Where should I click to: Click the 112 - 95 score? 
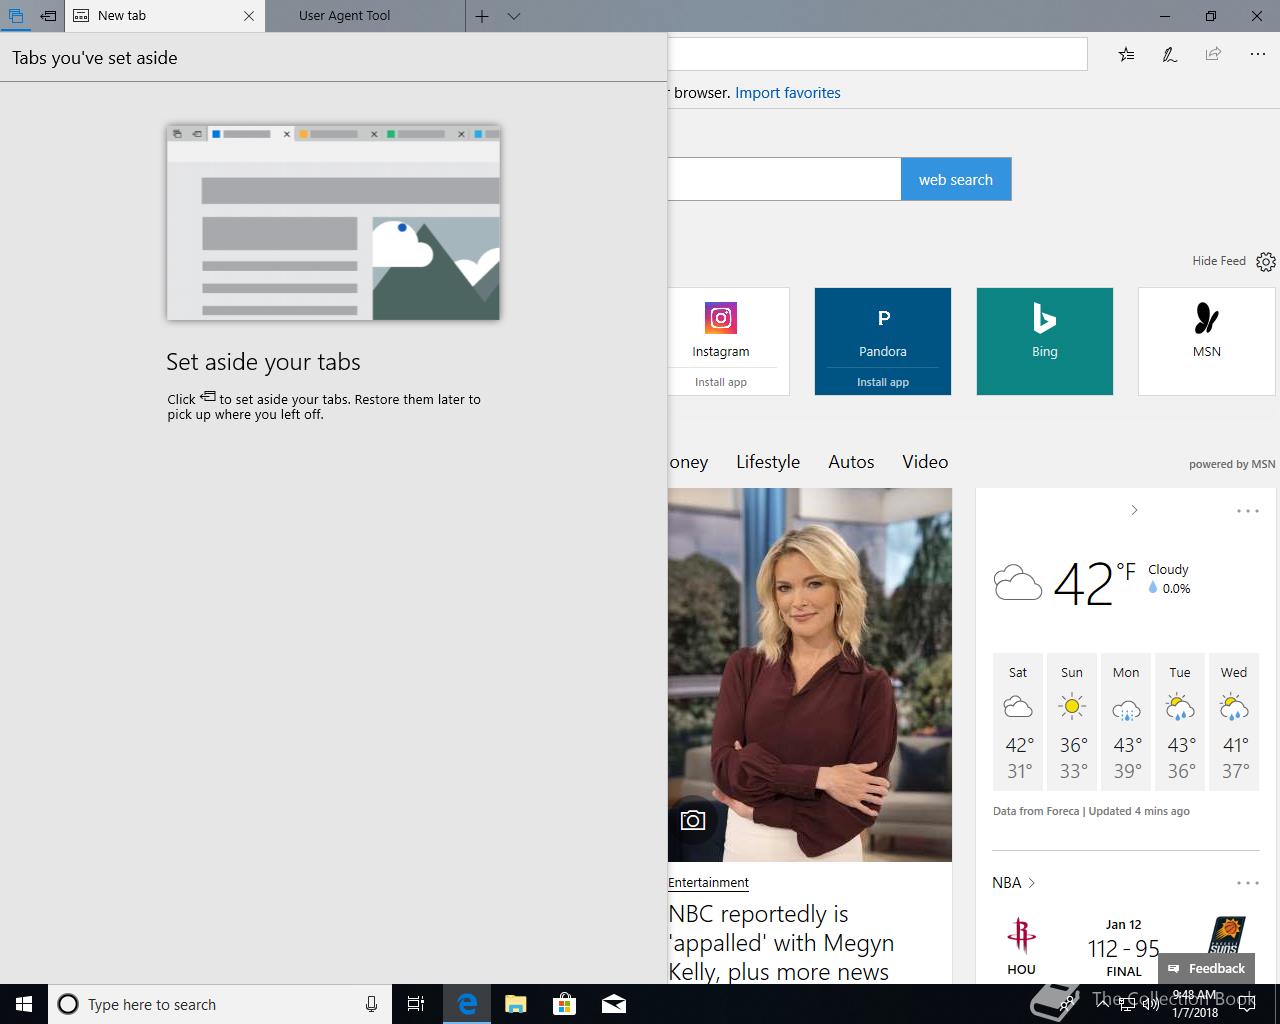(x=1124, y=948)
